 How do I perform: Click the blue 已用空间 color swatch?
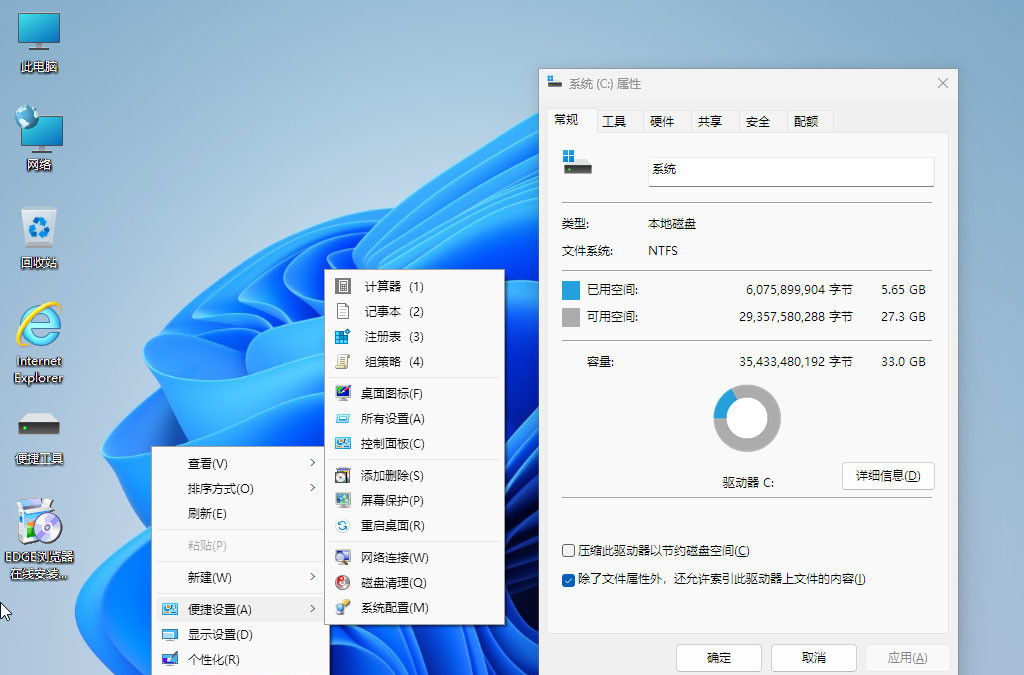pyautogui.click(x=571, y=290)
